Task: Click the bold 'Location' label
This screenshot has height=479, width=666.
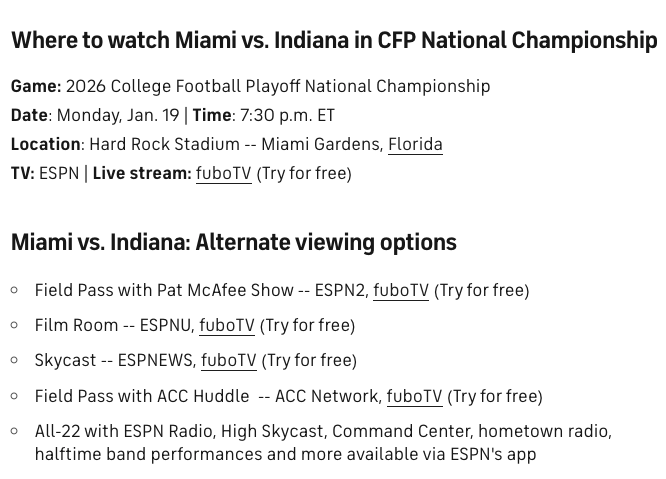Action: point(46,144)
